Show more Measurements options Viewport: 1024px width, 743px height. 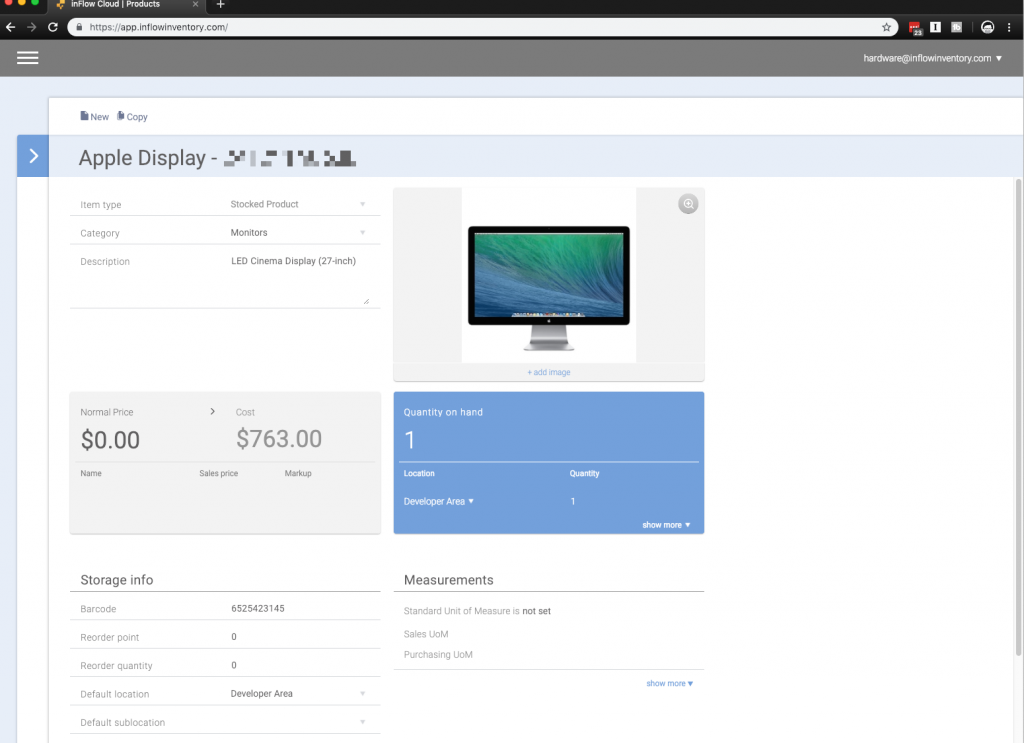(670, 683)
